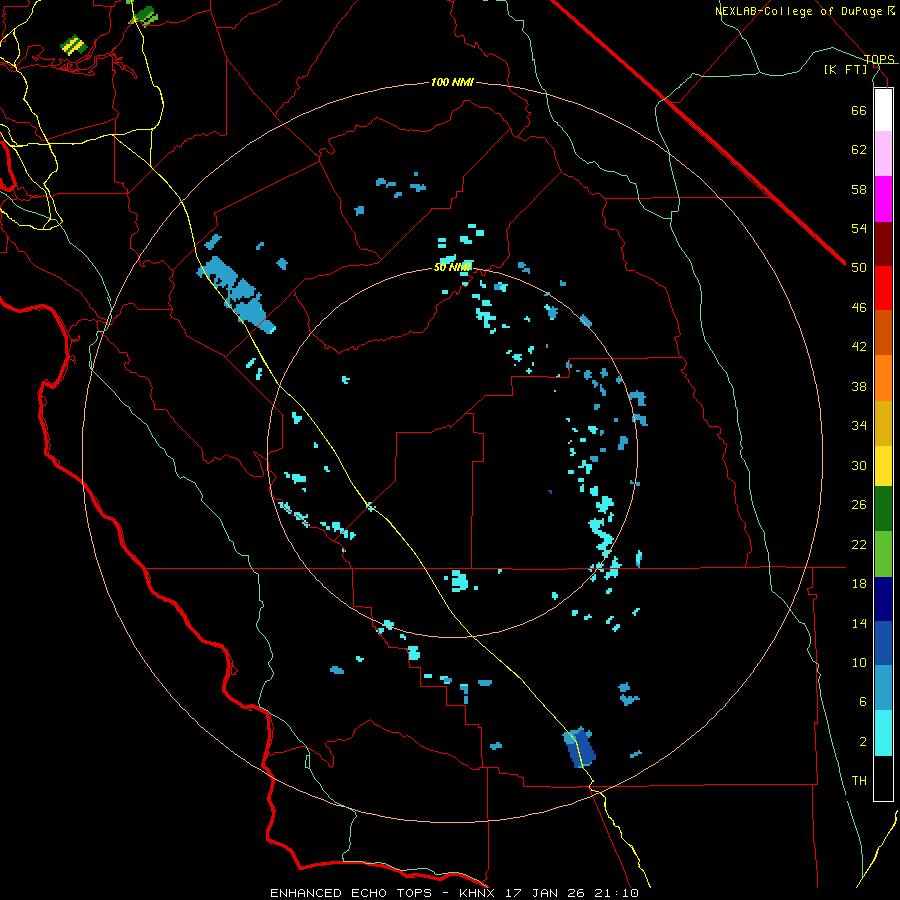Click the '10' legend value
This screenshot has width=900, height=900.
click(859, 662)
